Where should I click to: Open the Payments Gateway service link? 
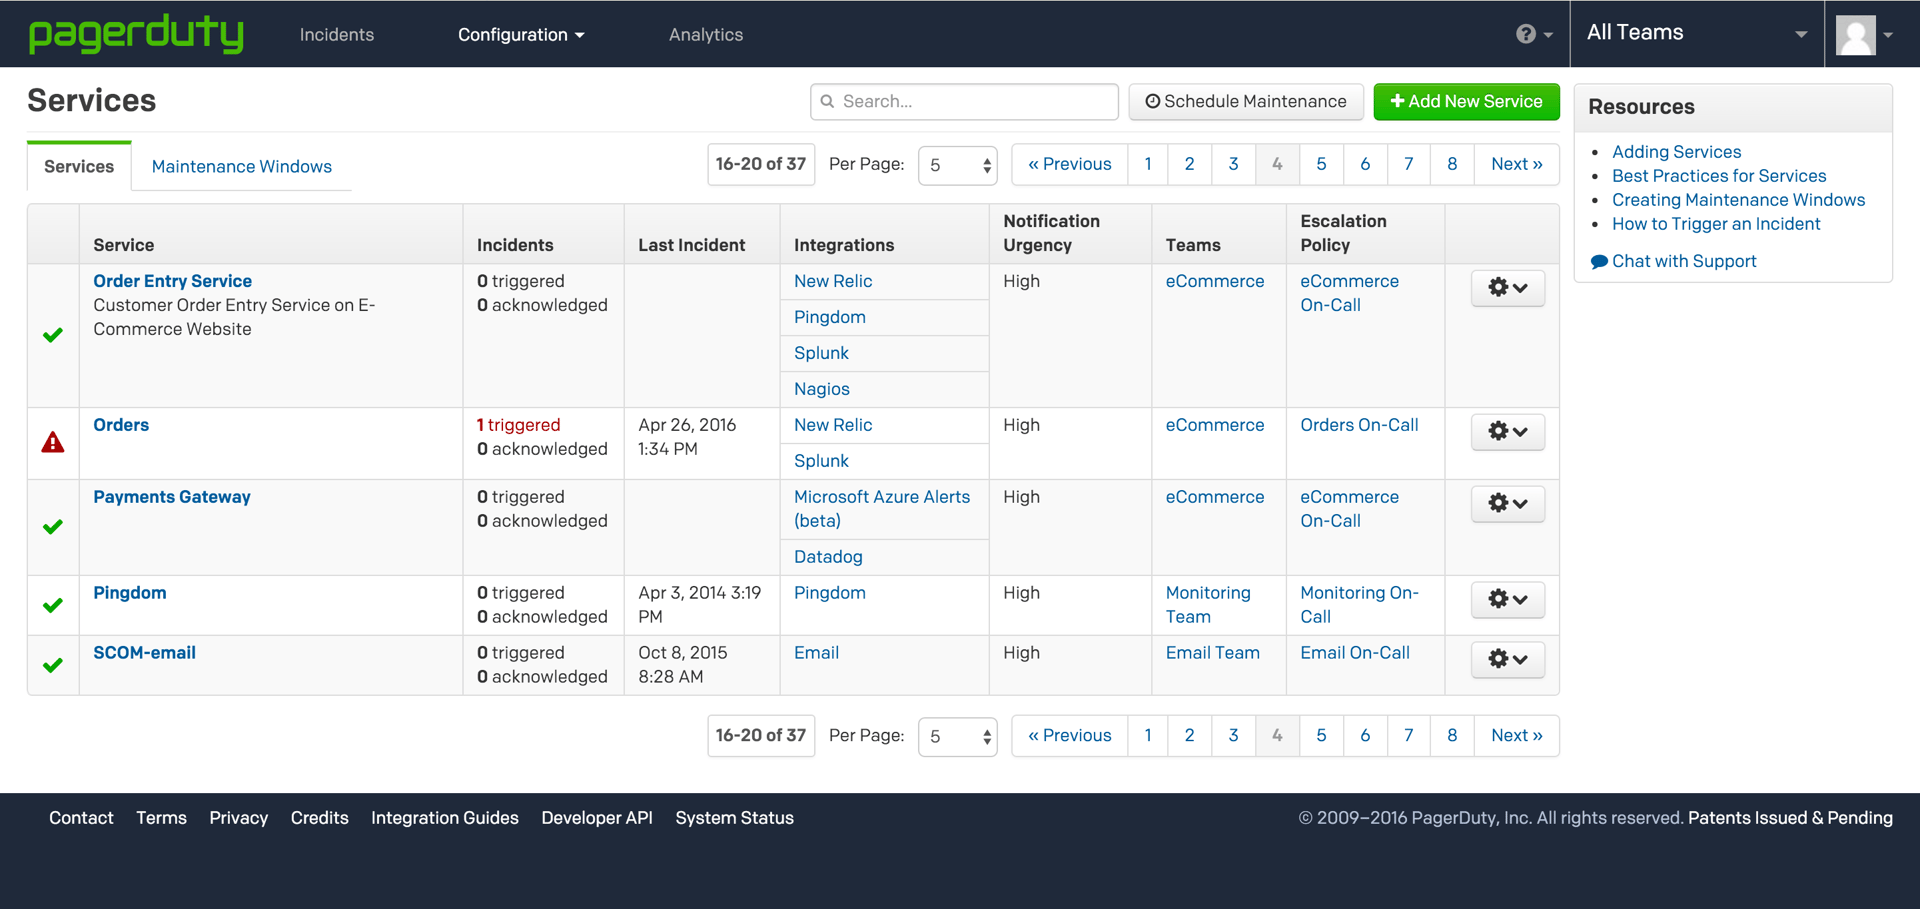[x=172, y=497]
